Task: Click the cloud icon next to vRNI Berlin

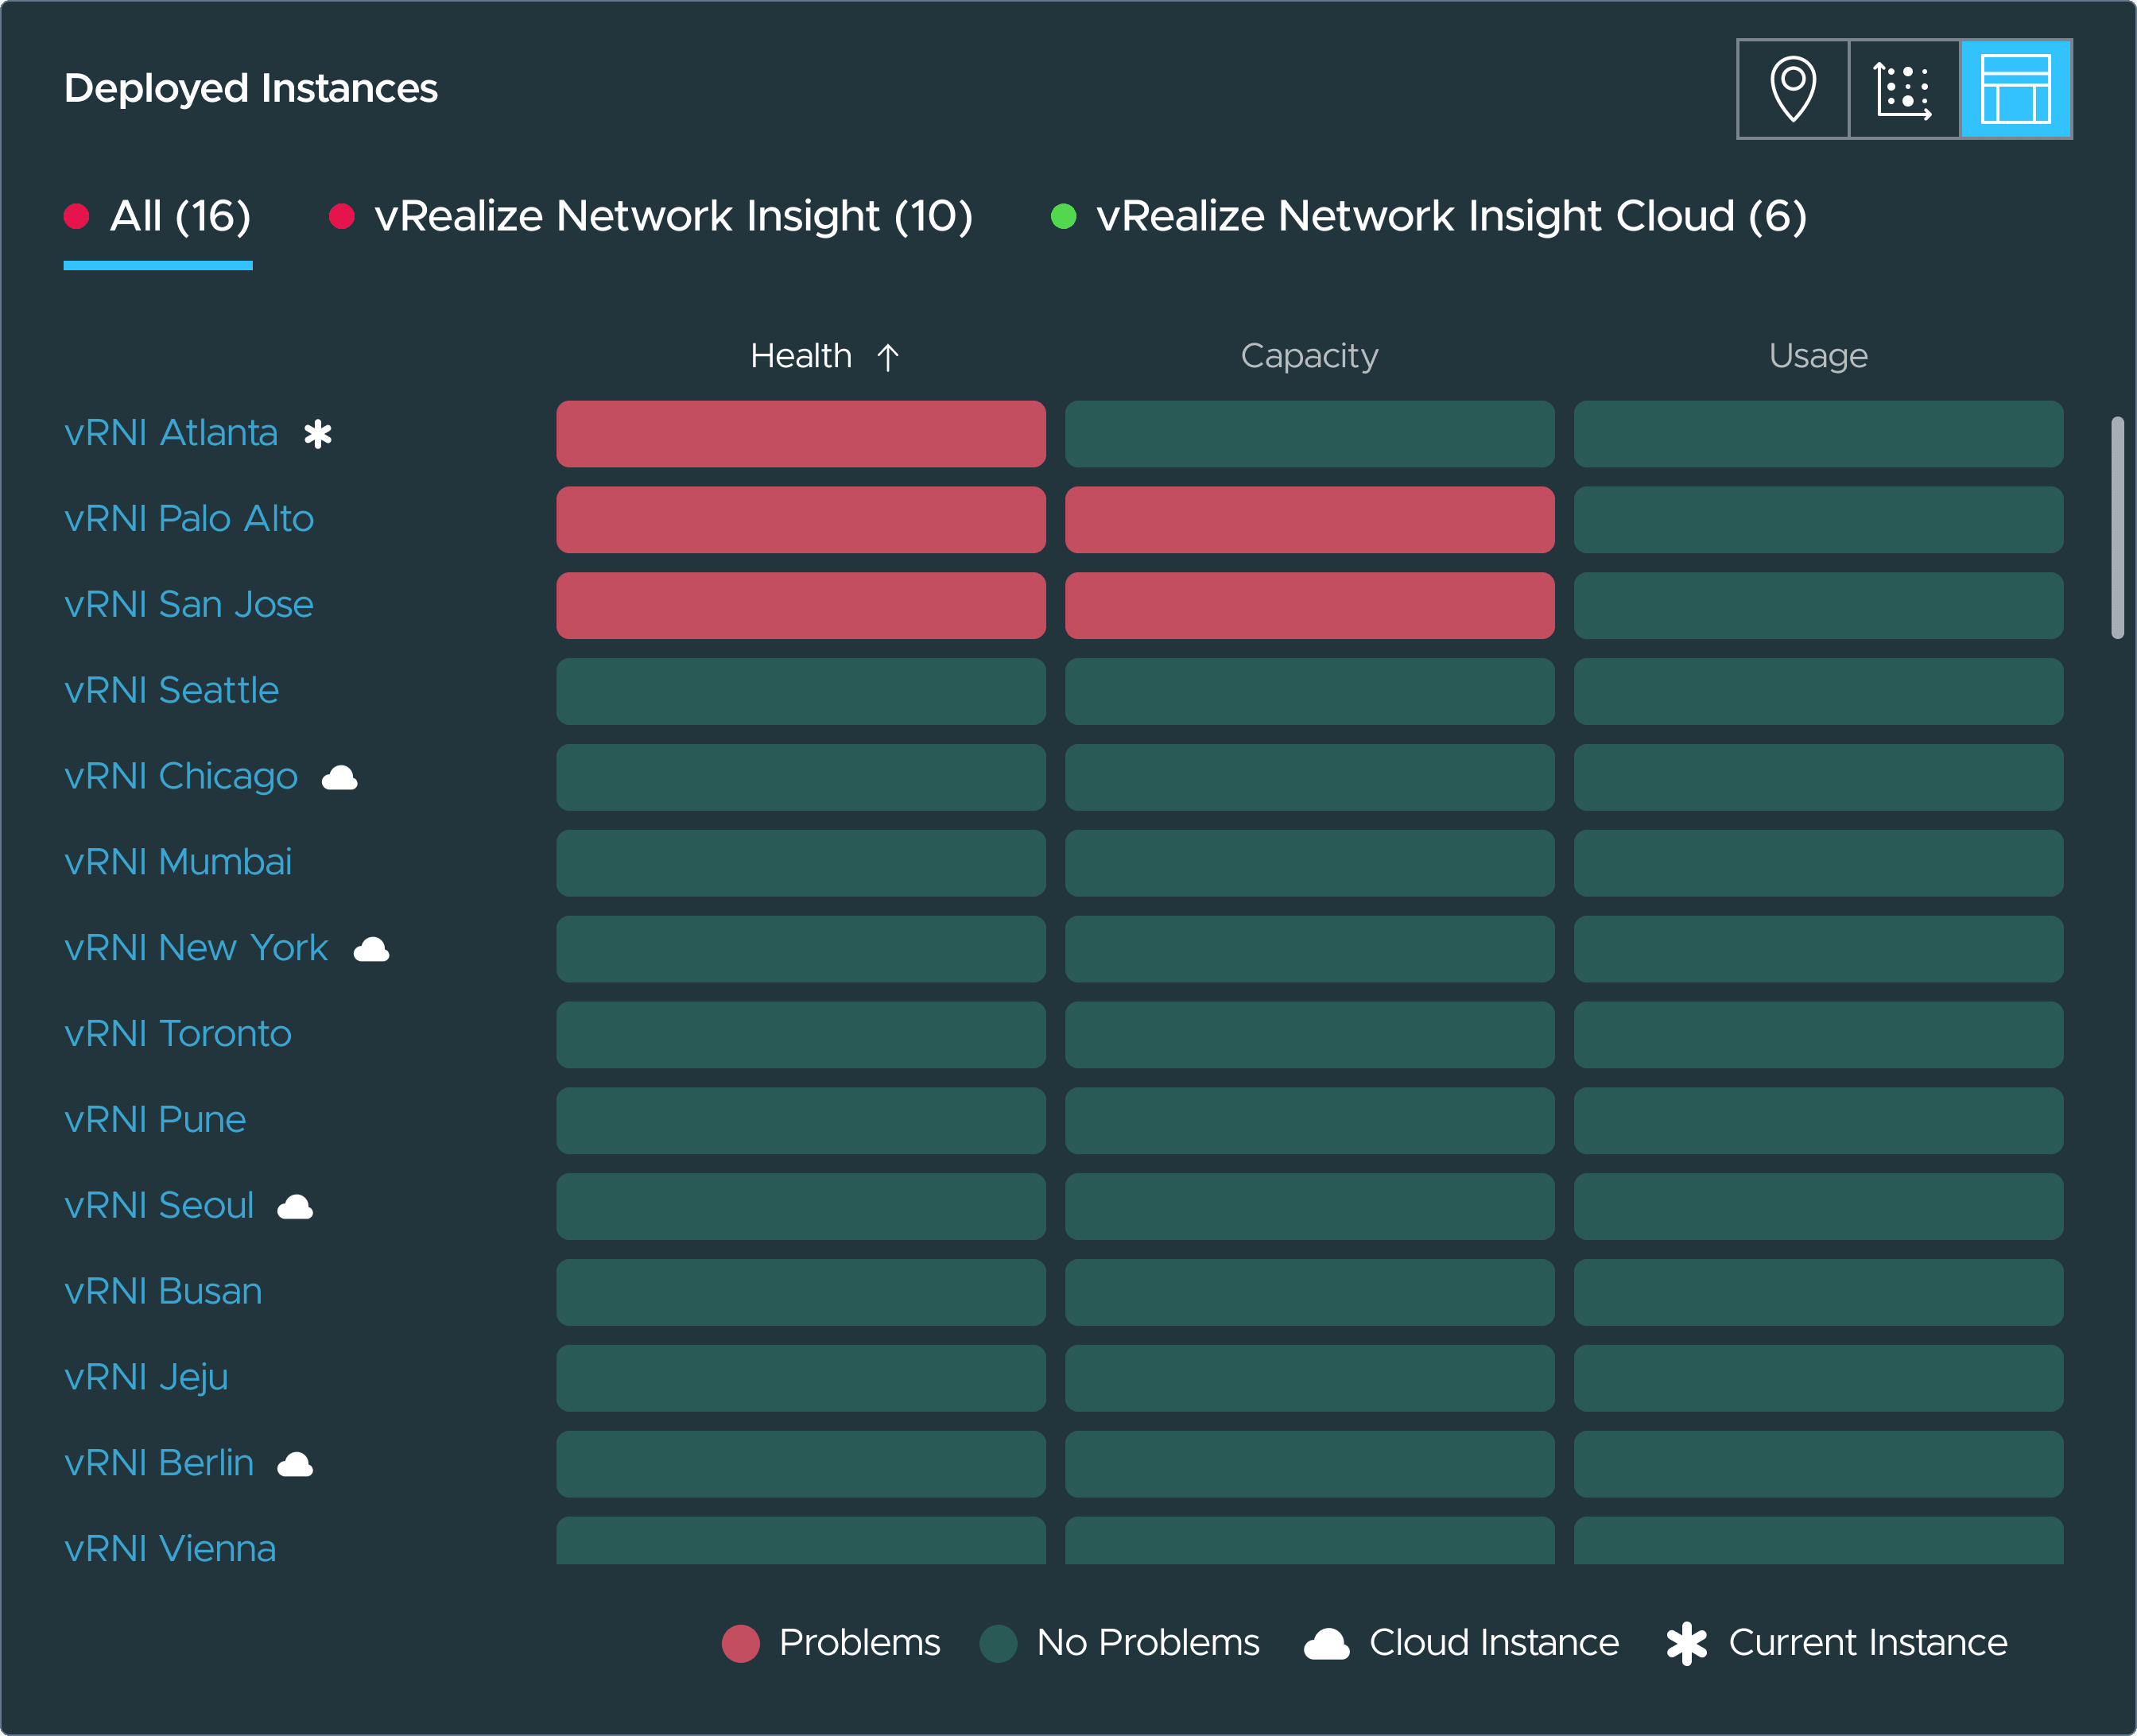Action: (x=295, y=1465)
